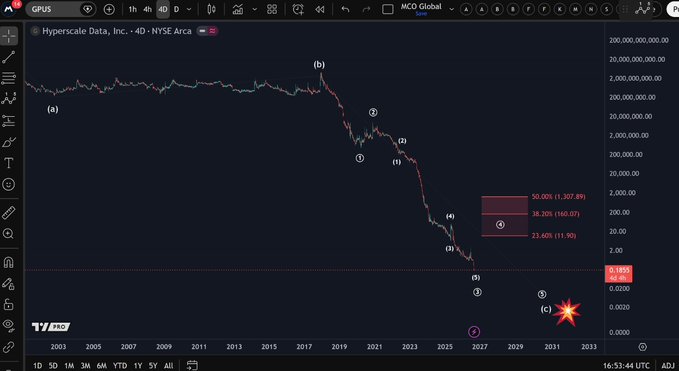
Task: Click the MCO Global layout name
Action: tap(421, 6)
